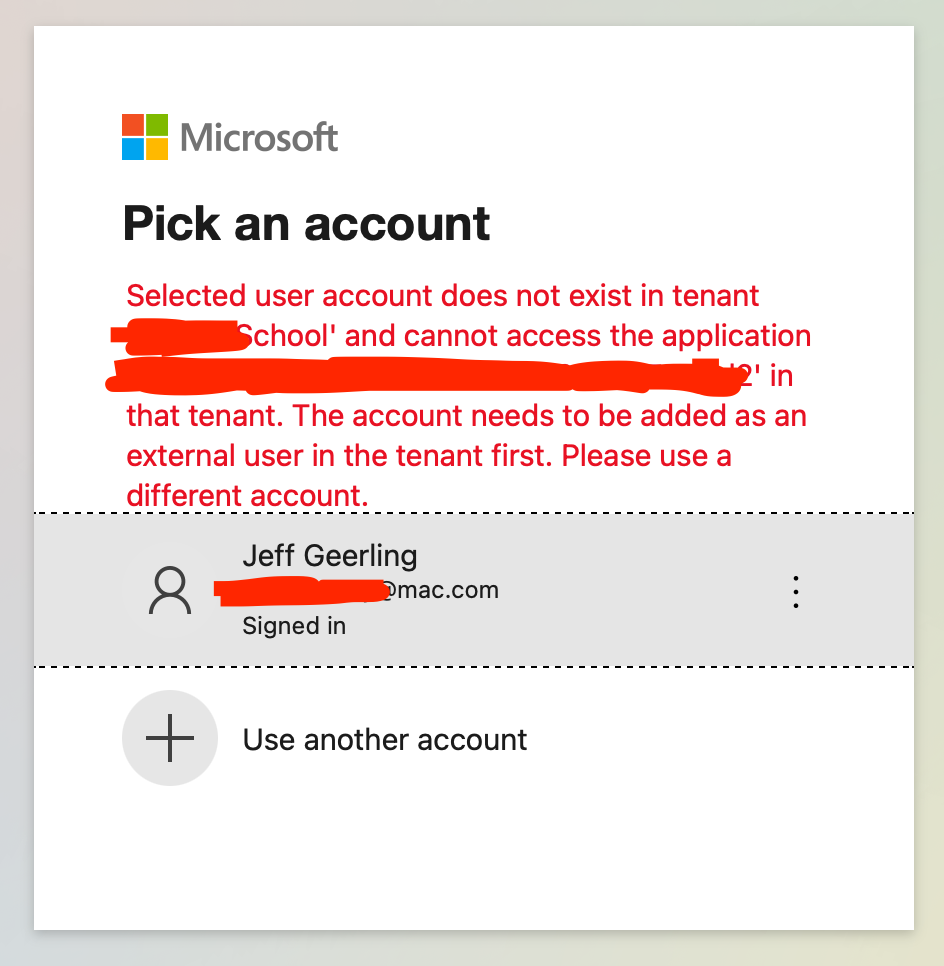The height and width of the screenshot is (966, 944).
Task: Click the redacted tenant name before "School'"
Action: (180, 337)
